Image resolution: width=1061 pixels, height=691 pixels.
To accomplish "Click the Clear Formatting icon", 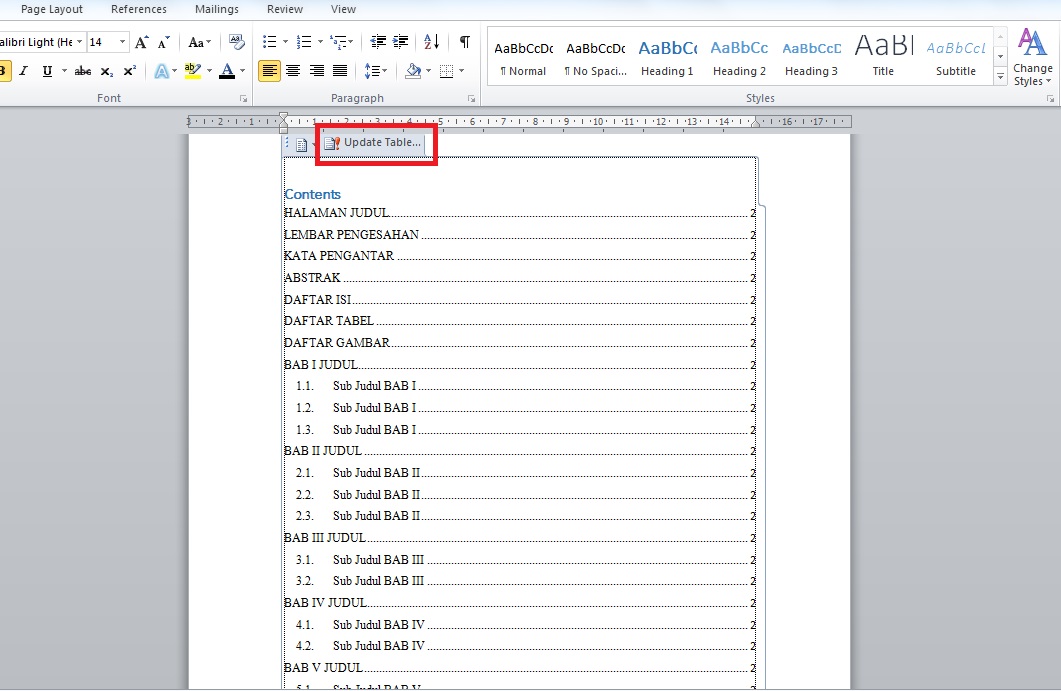I will [236, 42].
